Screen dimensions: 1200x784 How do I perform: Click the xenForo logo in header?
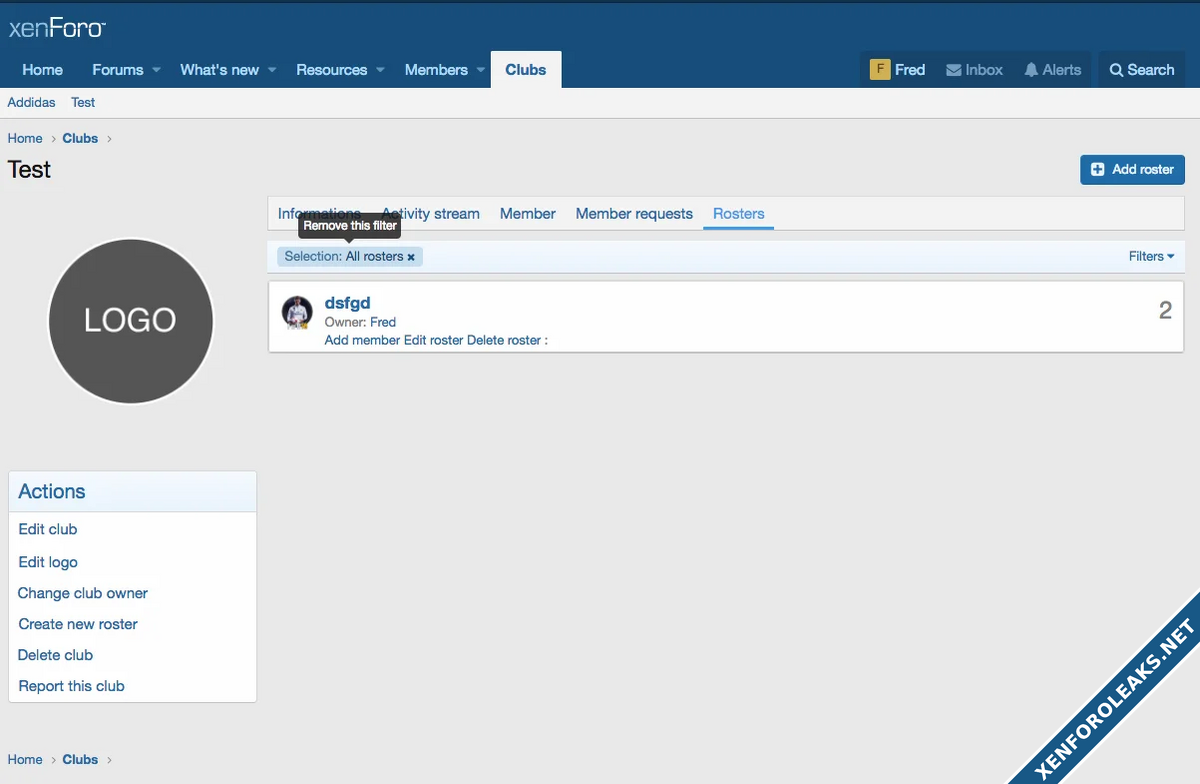point(57,28)
